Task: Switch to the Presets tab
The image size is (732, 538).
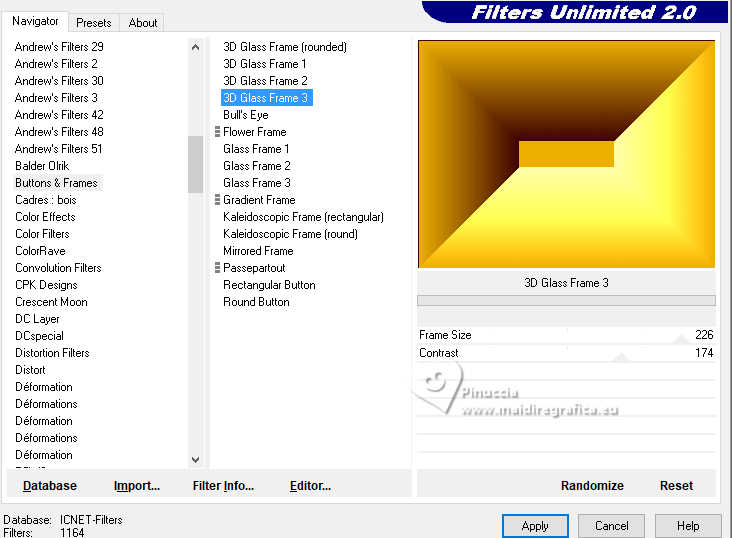Action: 93,23
